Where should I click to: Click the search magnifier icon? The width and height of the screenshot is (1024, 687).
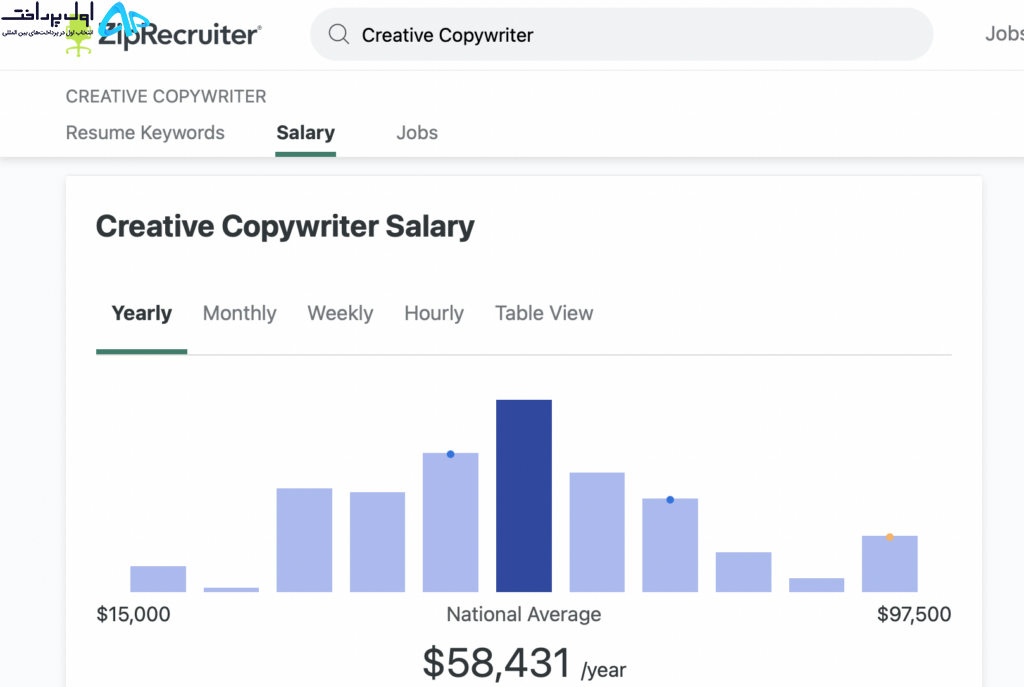[x=338, y=34]
